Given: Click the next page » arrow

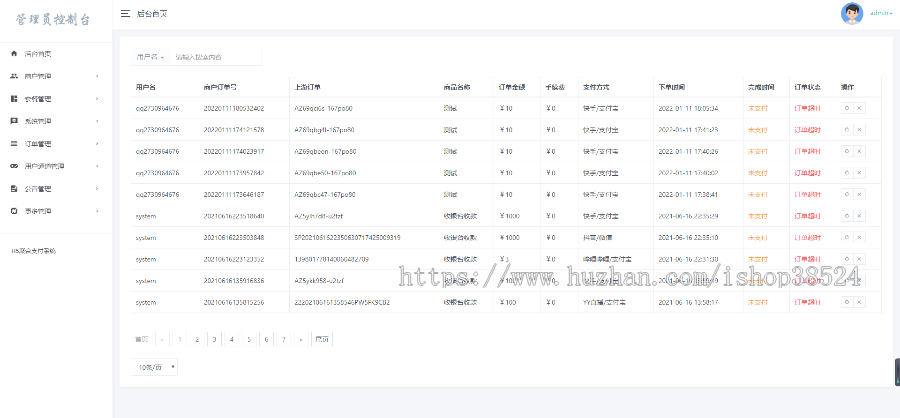Looking at the screenshot, I should 301,339.
